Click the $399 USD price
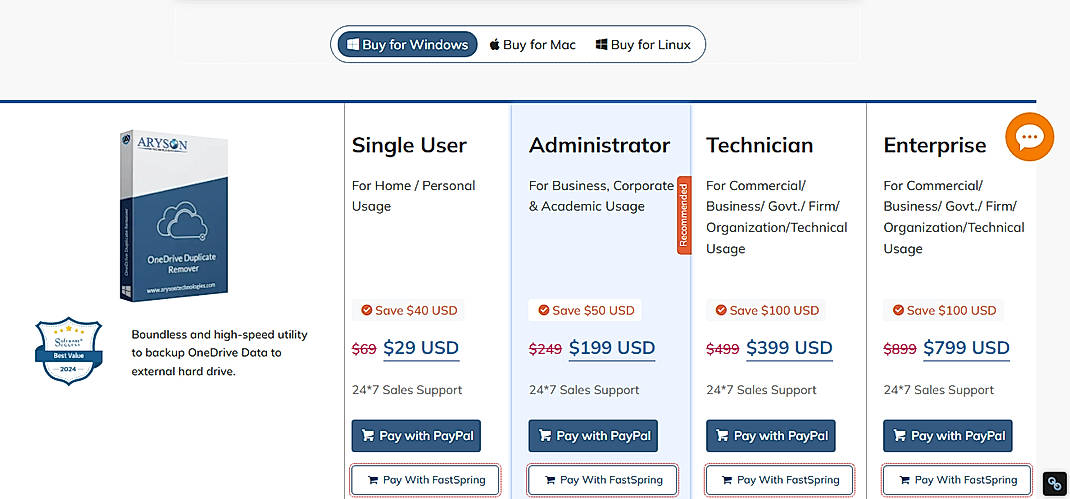Image resolution: width=1070 pixels, height=499 pixels. (790, 348)
